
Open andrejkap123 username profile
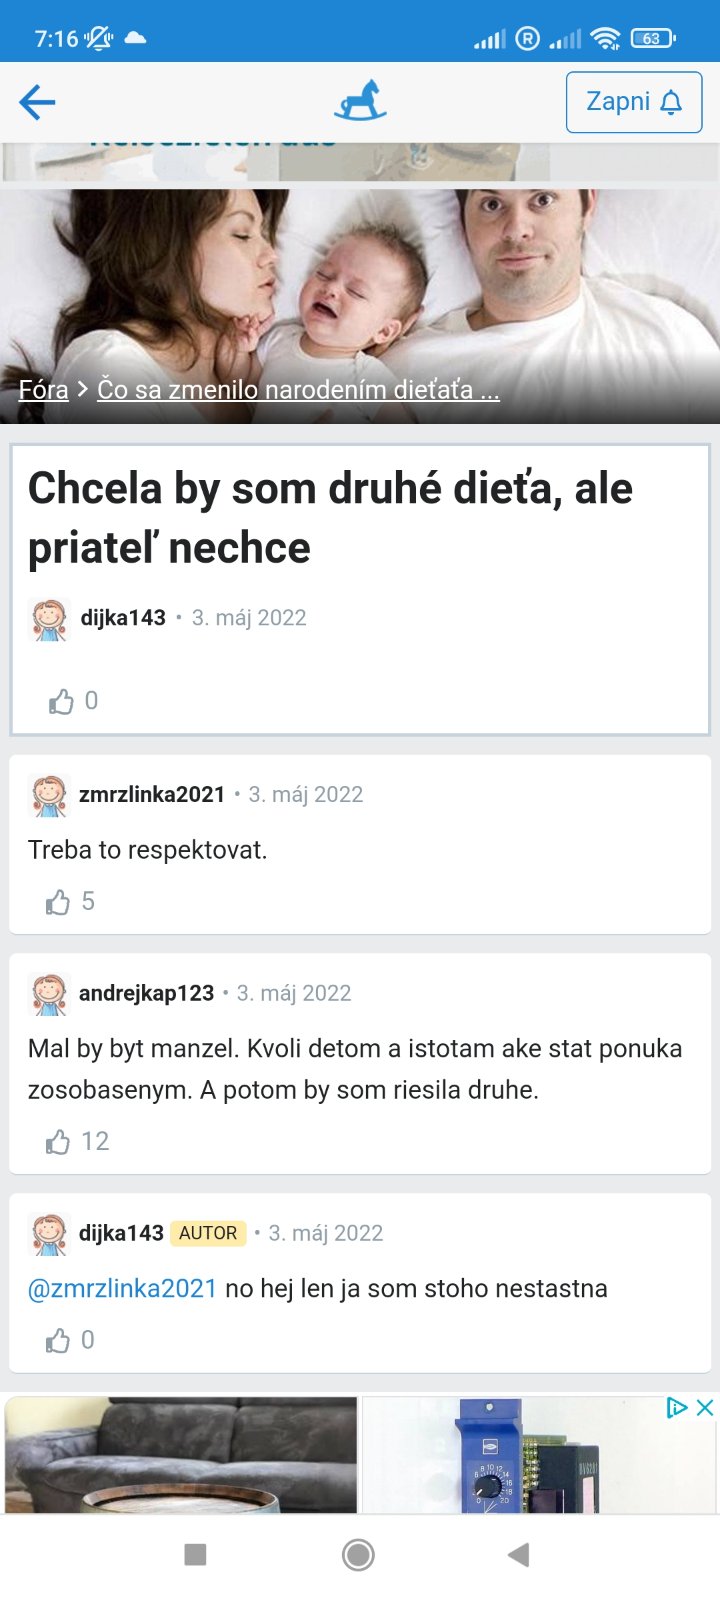click(x=146, y=993)
